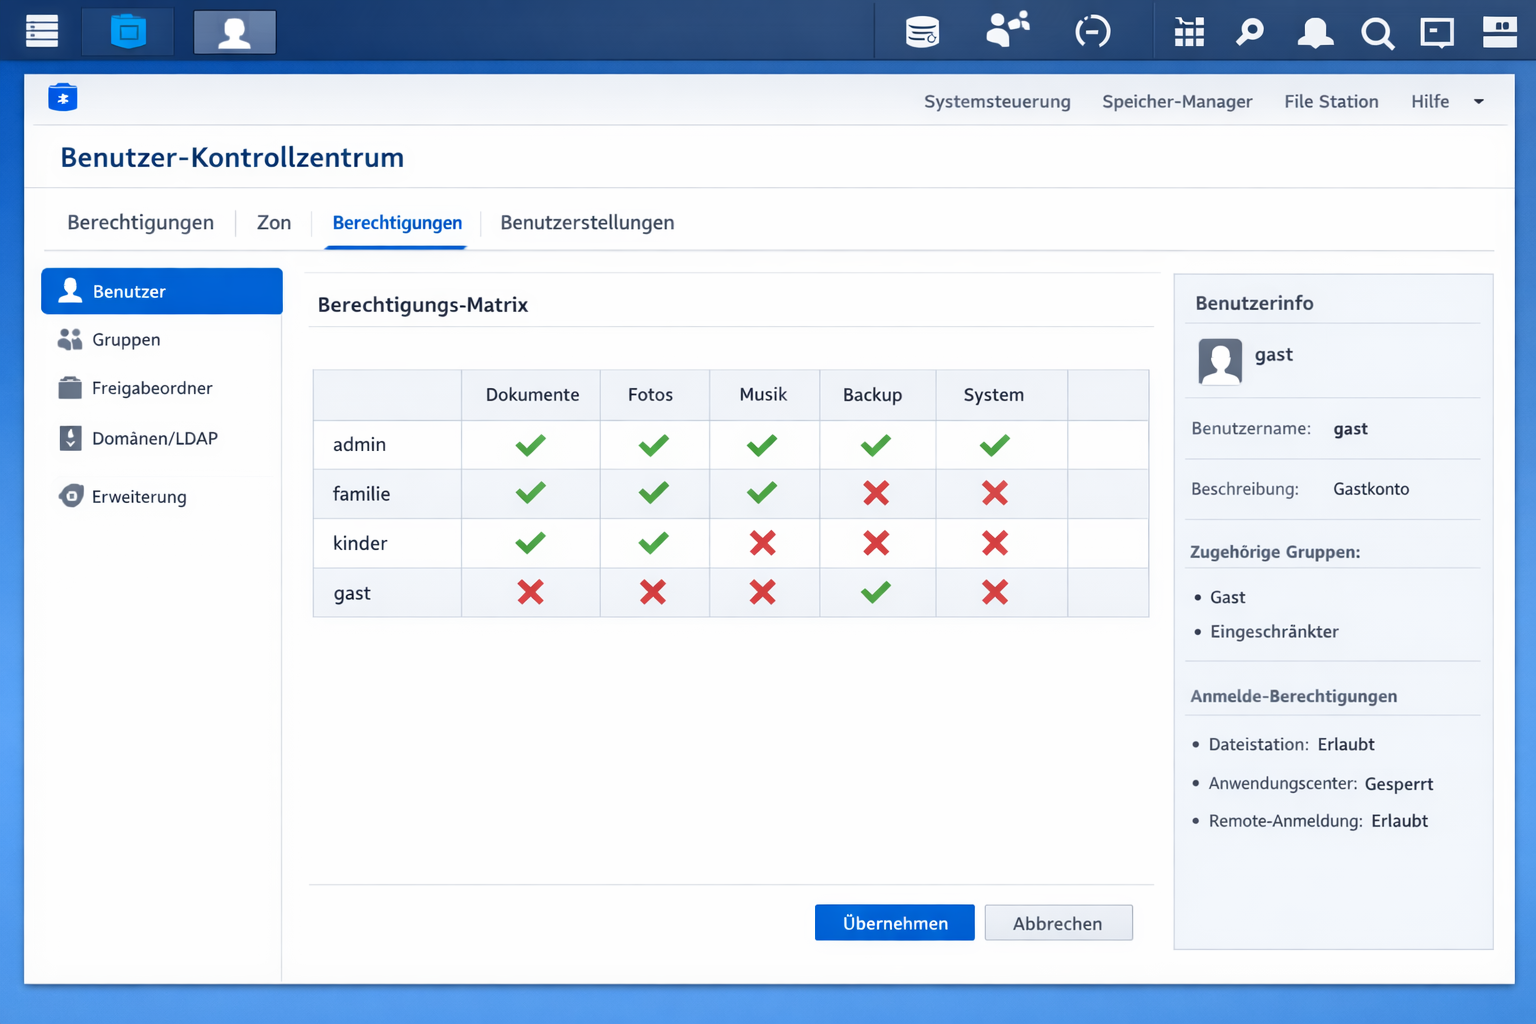The height and width of the screenshot is (1024, 1536).
Task: Apply changes with Übernehmen button
Action: click(894, 922)
